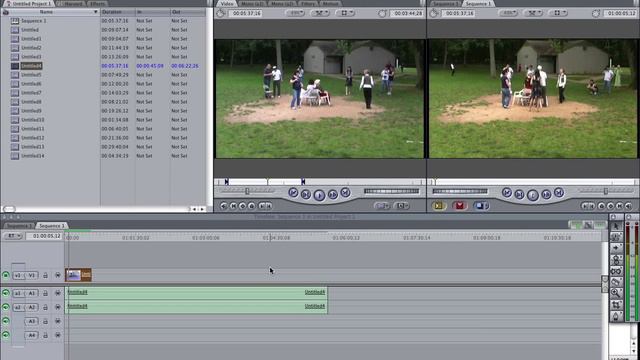Play the clip in the Viewer

[319, 195]
